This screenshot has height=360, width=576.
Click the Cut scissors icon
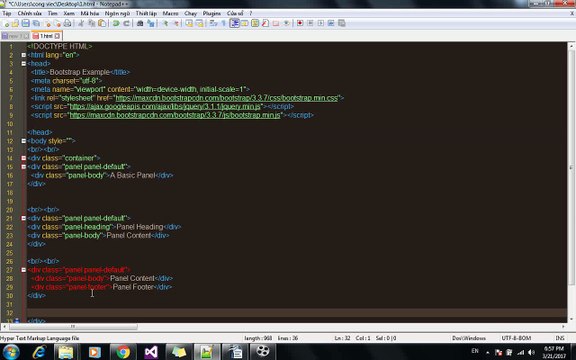(x=81, y=24)
